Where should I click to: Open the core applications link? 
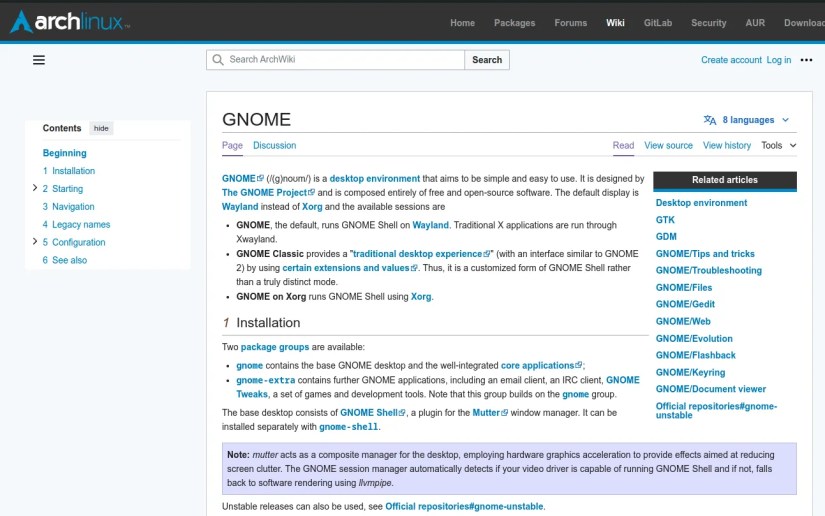541,366
